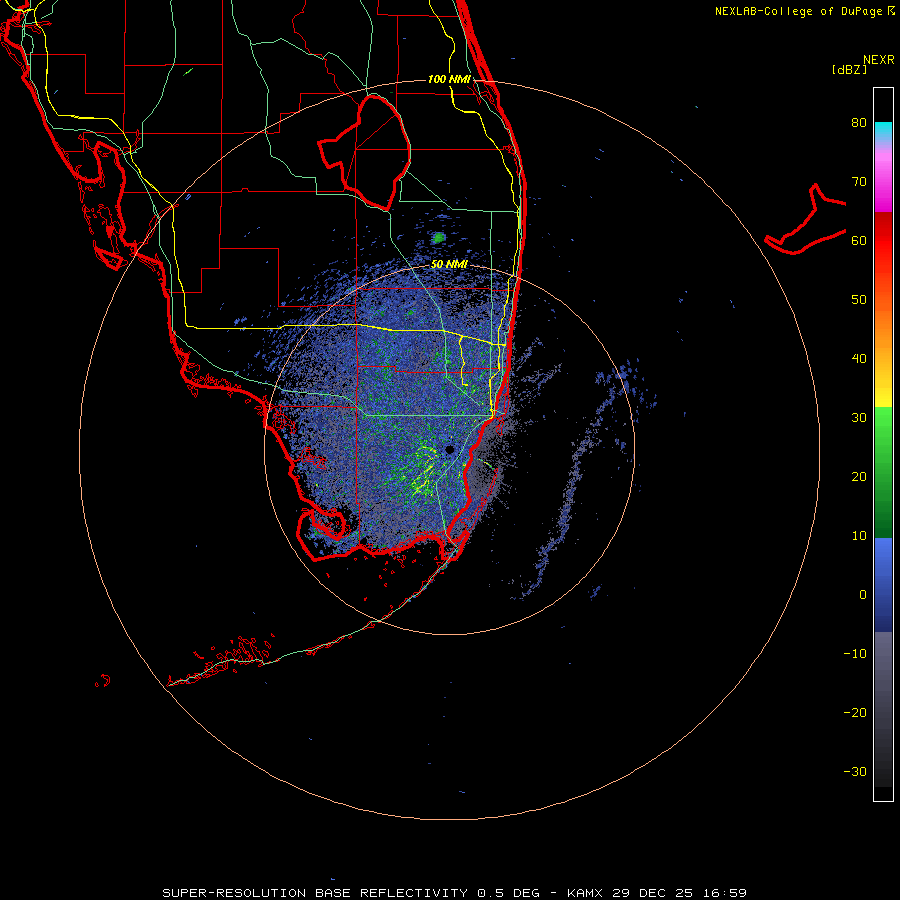Pick the magenta band of the reflectivity color bar
The width and height of the screenshot is (900, 900).
pos(883,181)
